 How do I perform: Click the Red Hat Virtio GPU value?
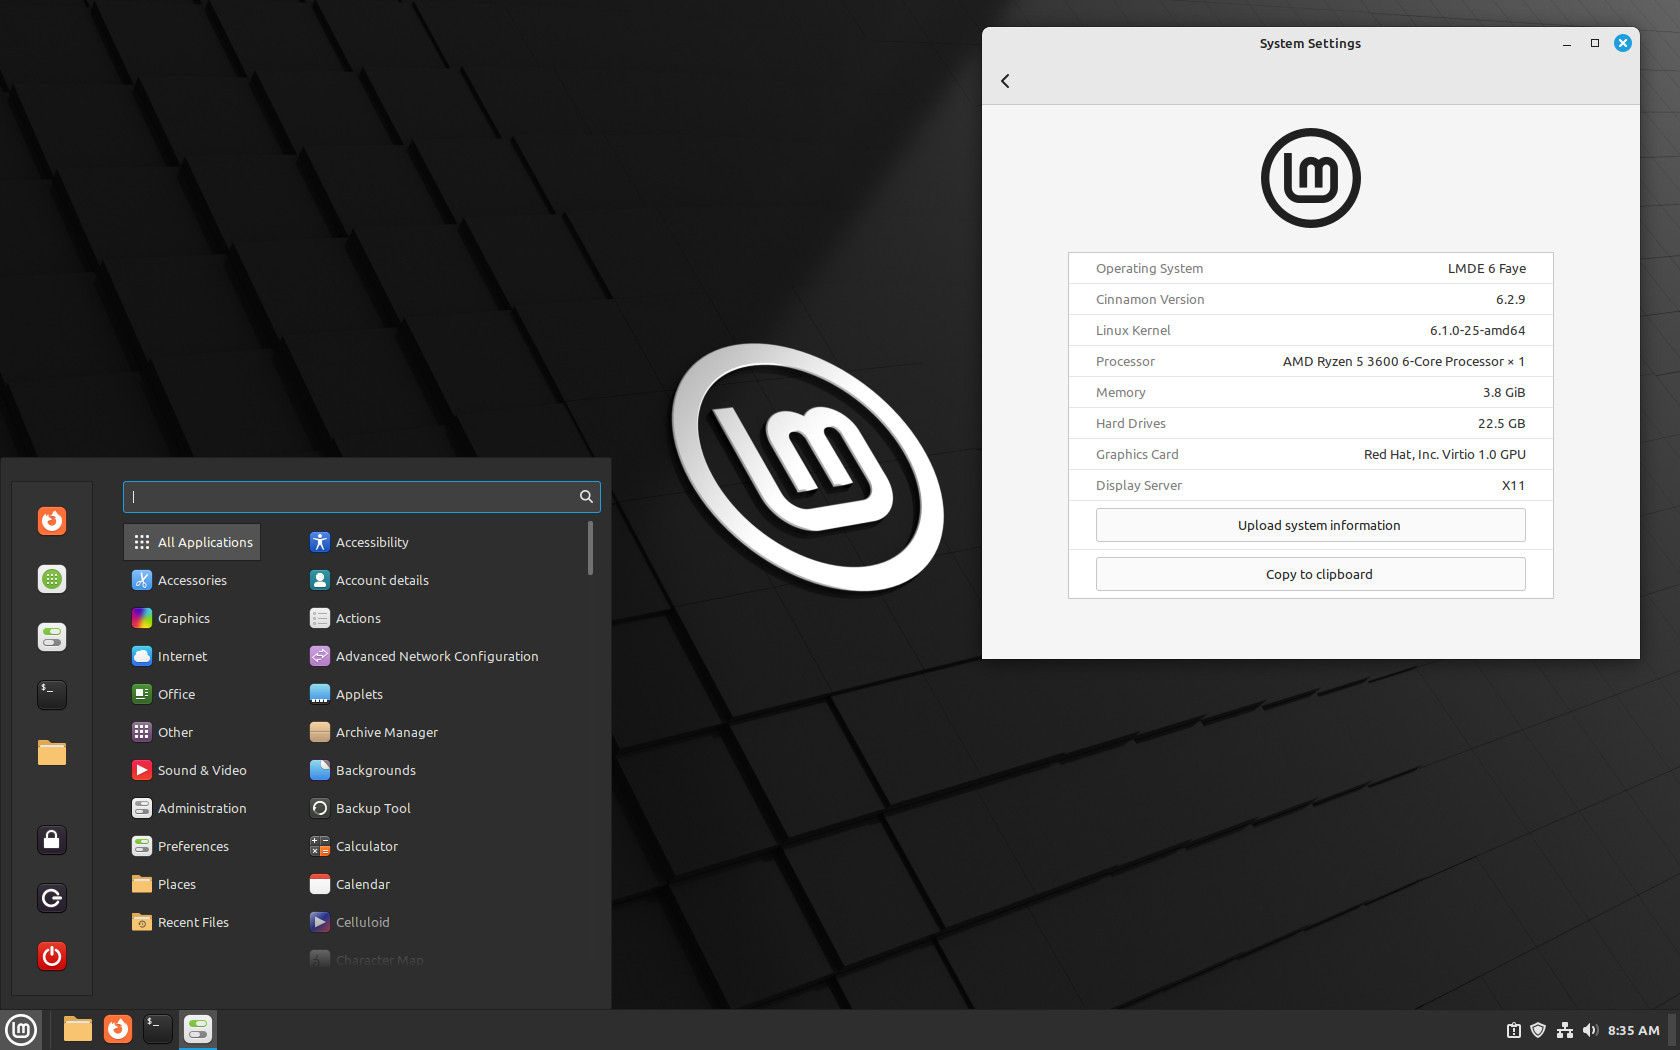[x=1444, y=454]
